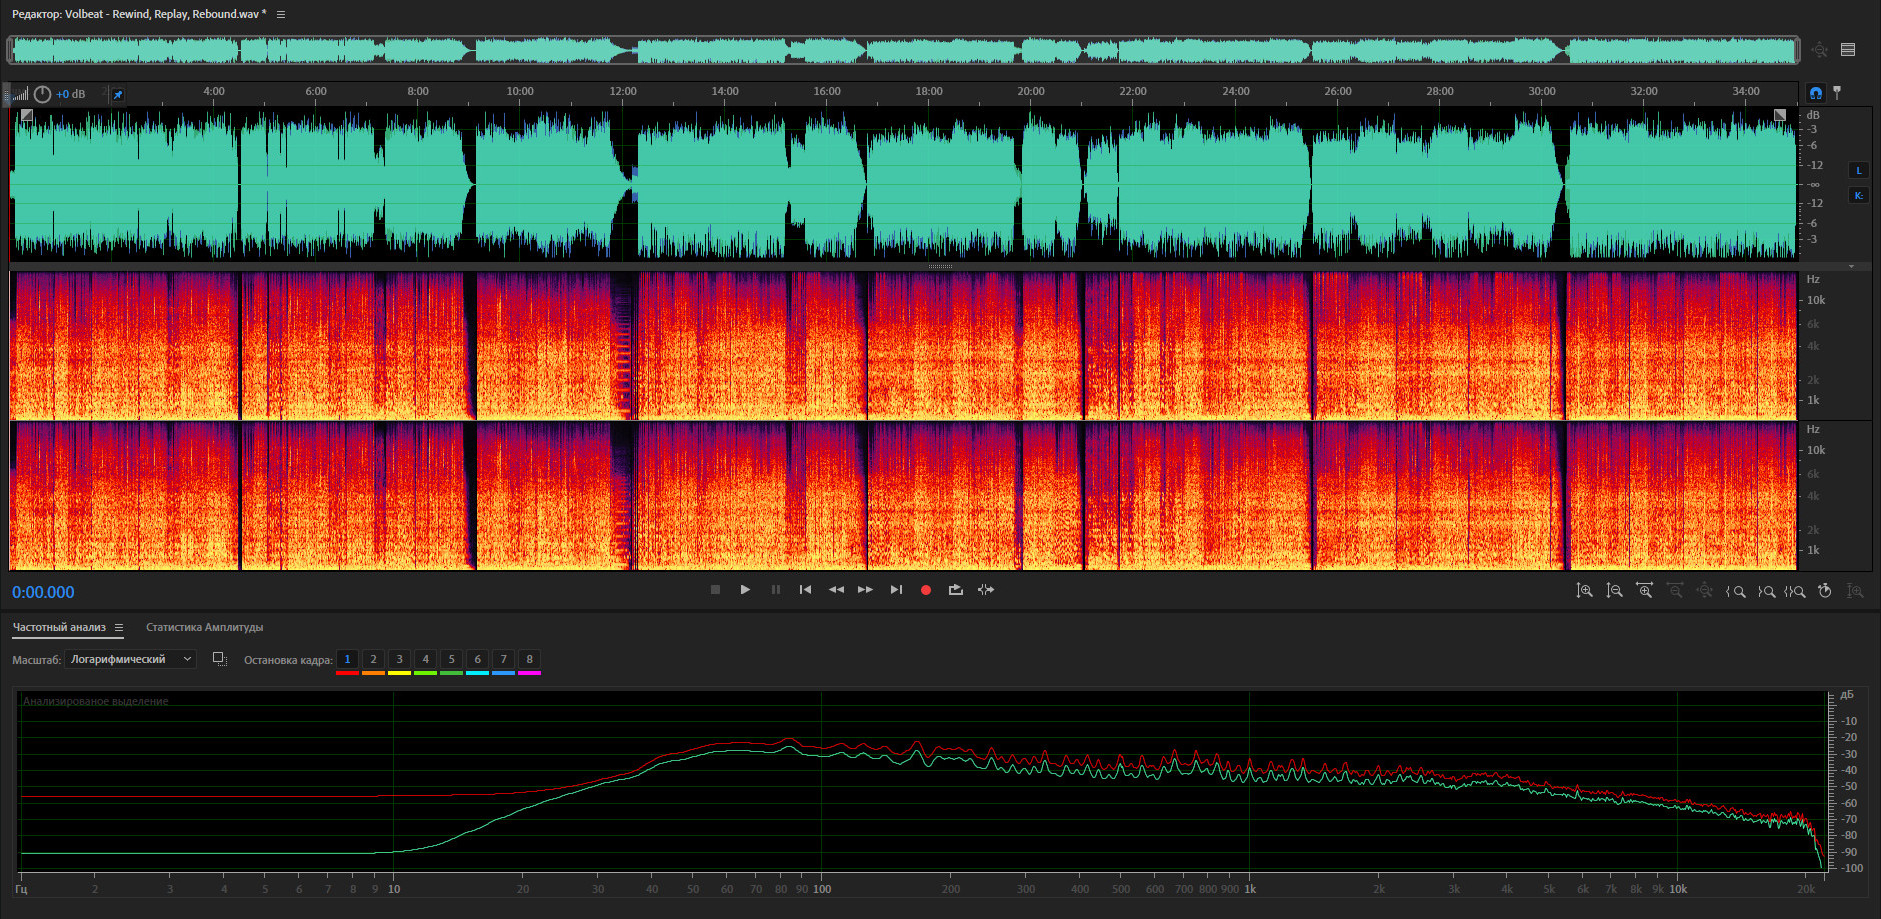Click the 10k label on upper spectral scale
This screenshot has height=919, width=1881.
(x=1816, y=300)
